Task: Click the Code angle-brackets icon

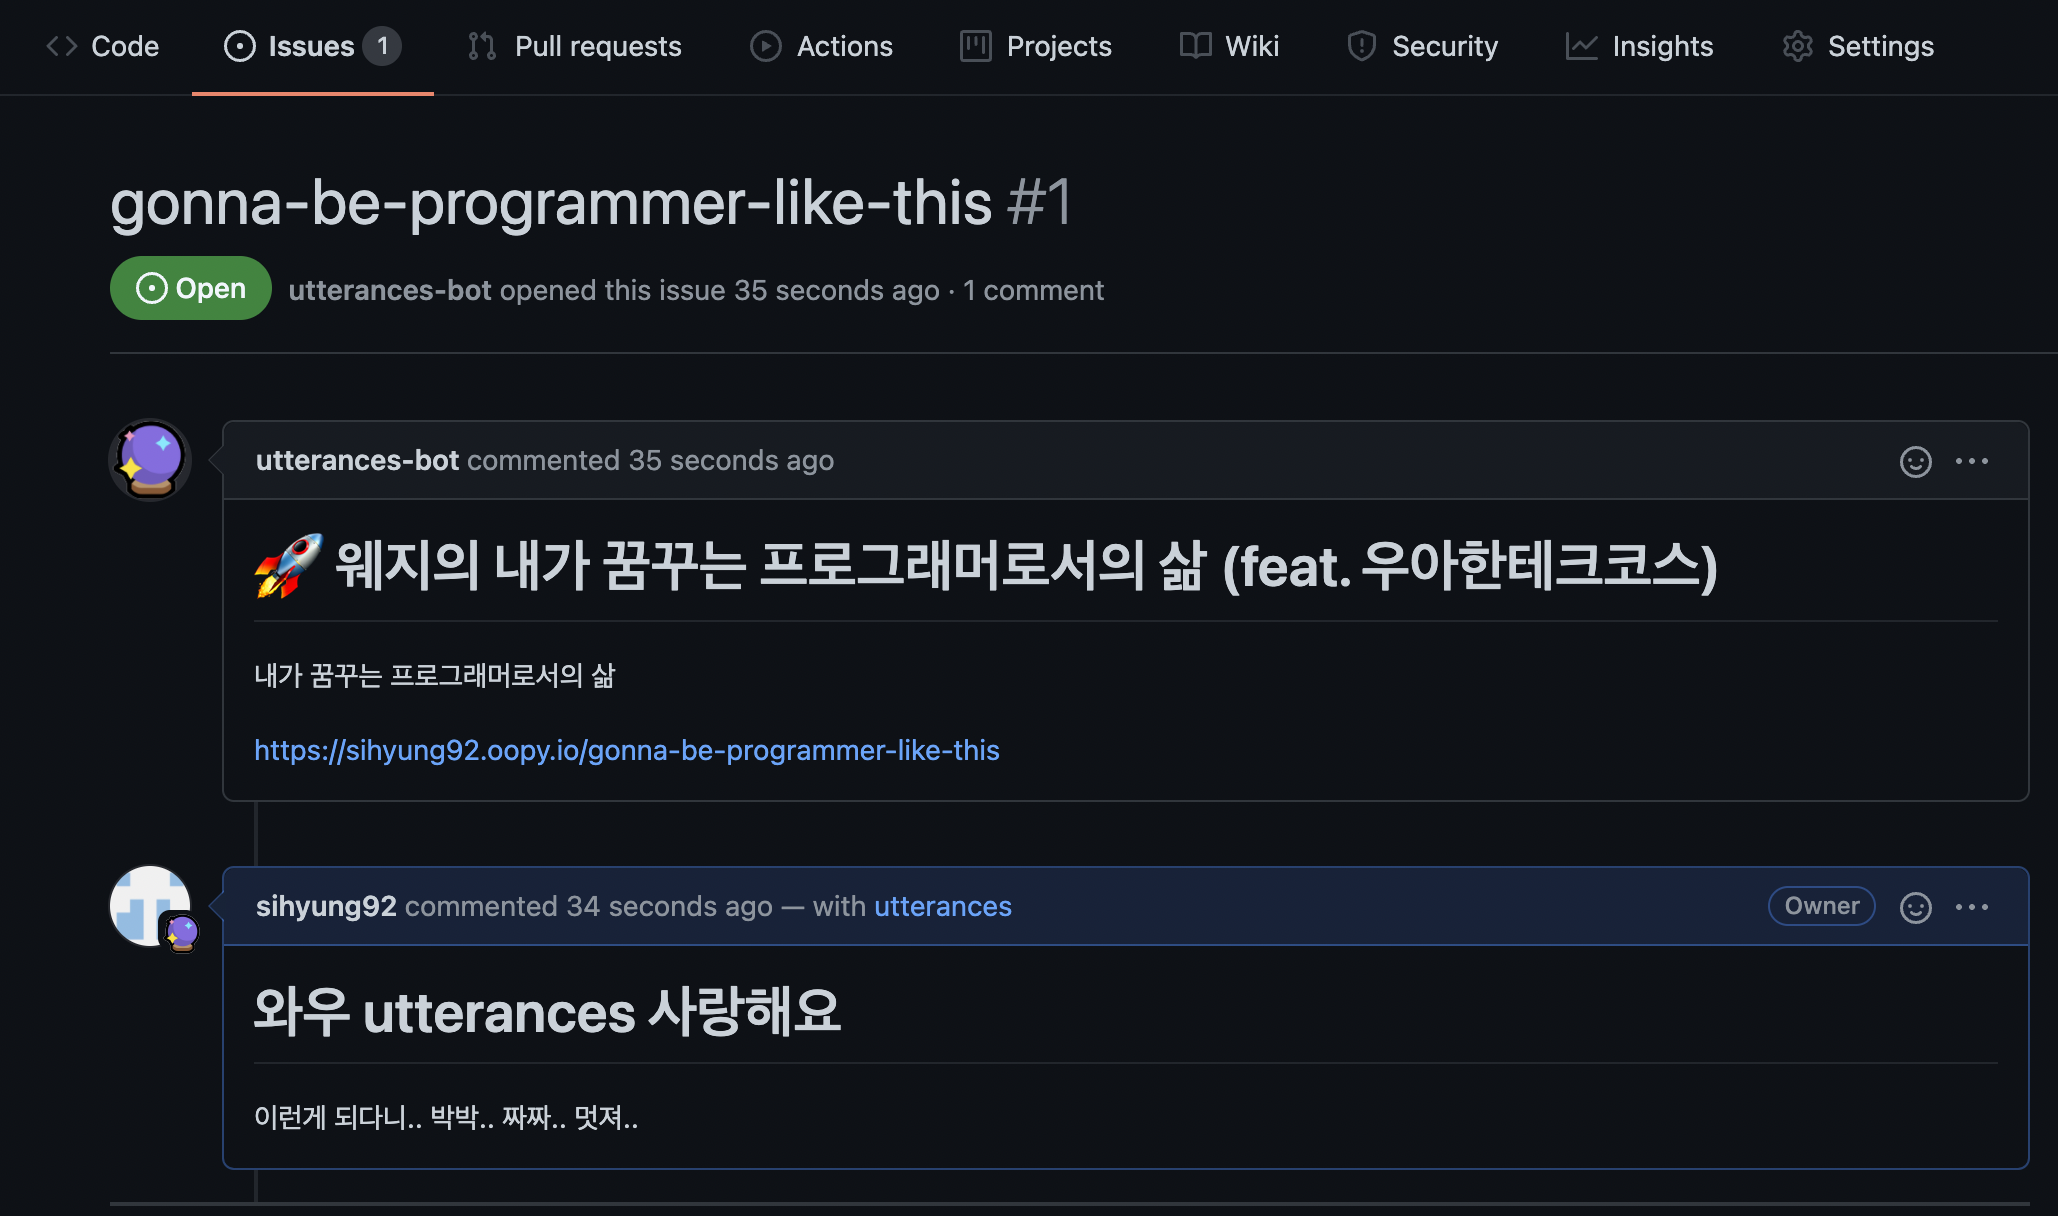Action: pos(62,46)
